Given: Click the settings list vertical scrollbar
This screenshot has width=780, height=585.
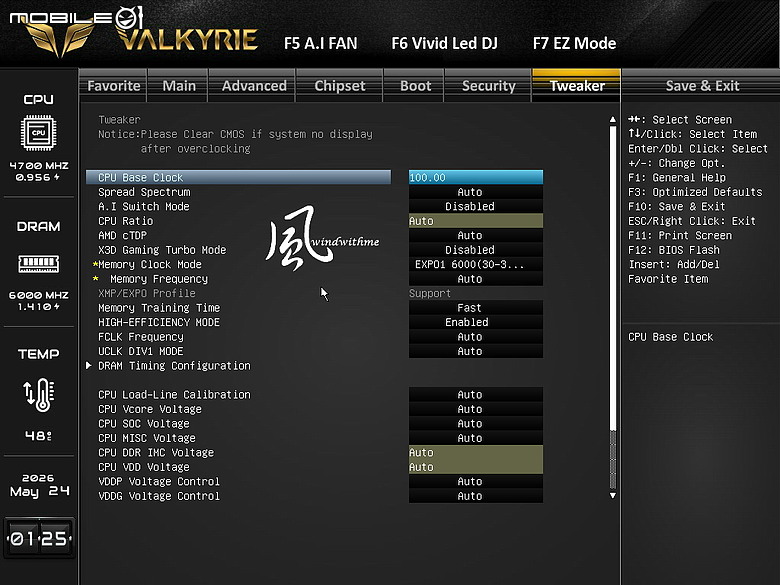Looking at the screenshot, I should tap(613, 307).
